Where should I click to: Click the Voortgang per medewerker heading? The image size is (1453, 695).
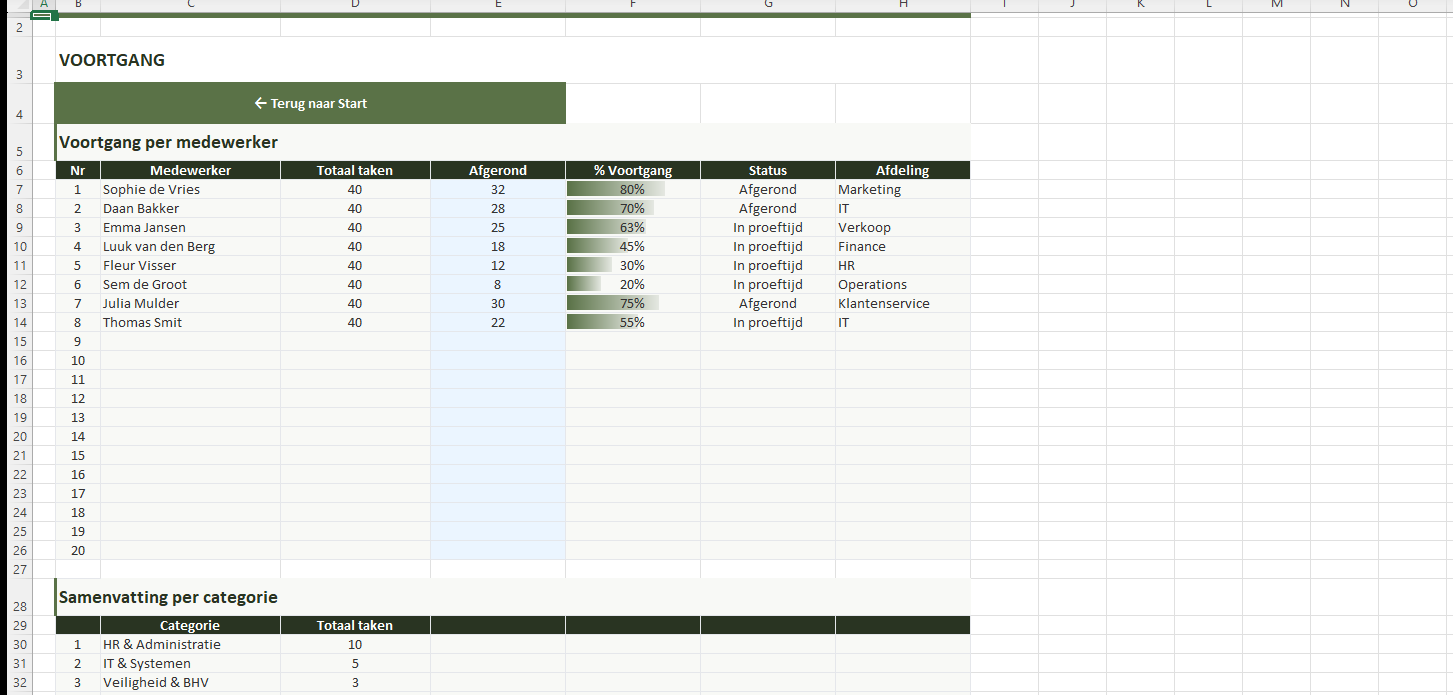click(x=168, y=142)
